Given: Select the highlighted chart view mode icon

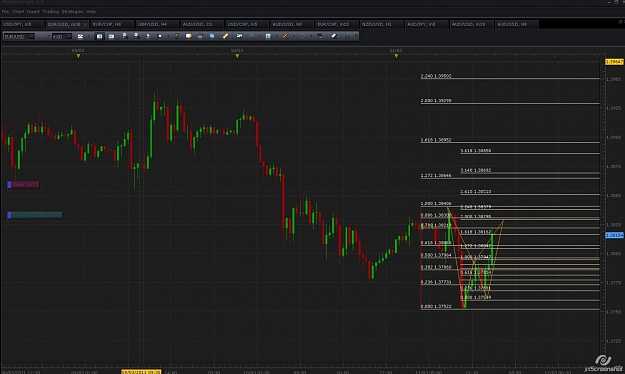Looking at the screenshot, I should tap(99, 37).
